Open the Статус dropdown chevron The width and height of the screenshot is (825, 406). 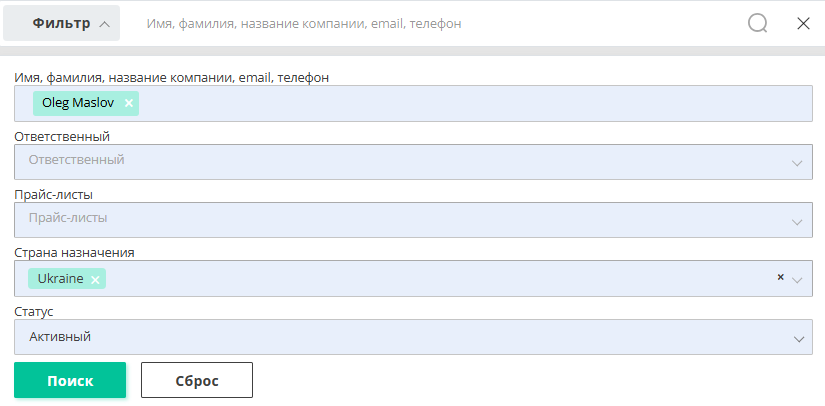(799, 339)
